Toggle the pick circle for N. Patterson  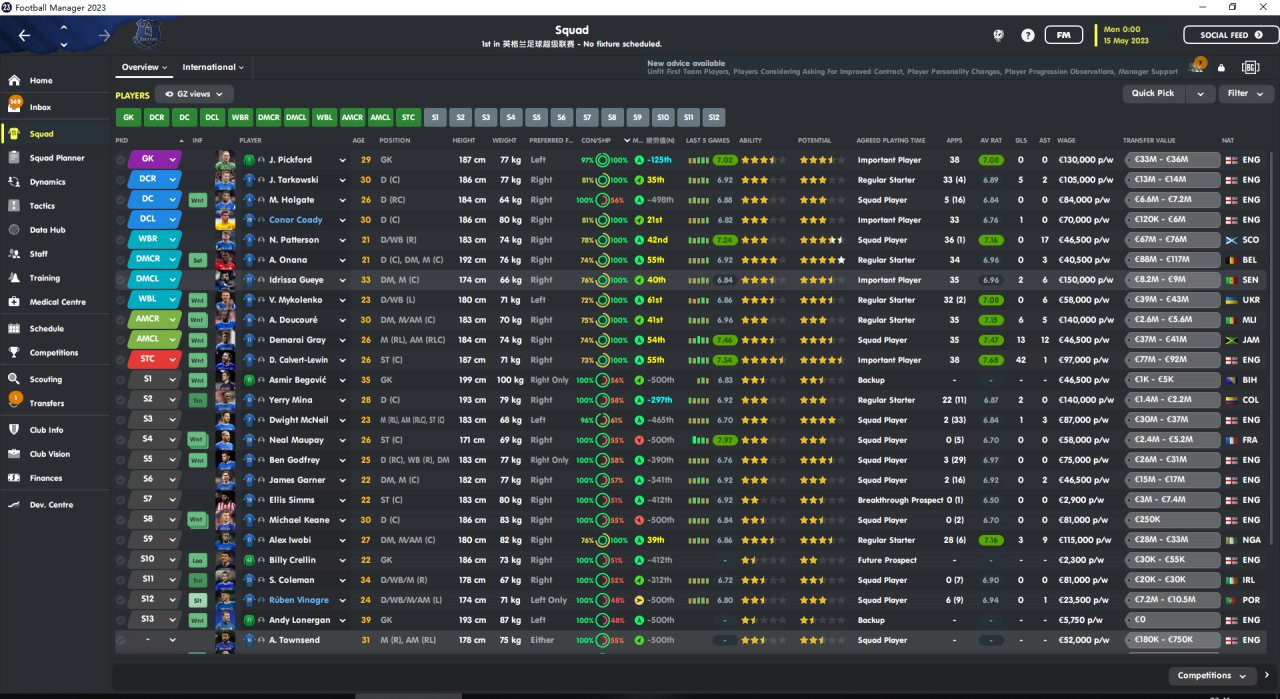121,240
